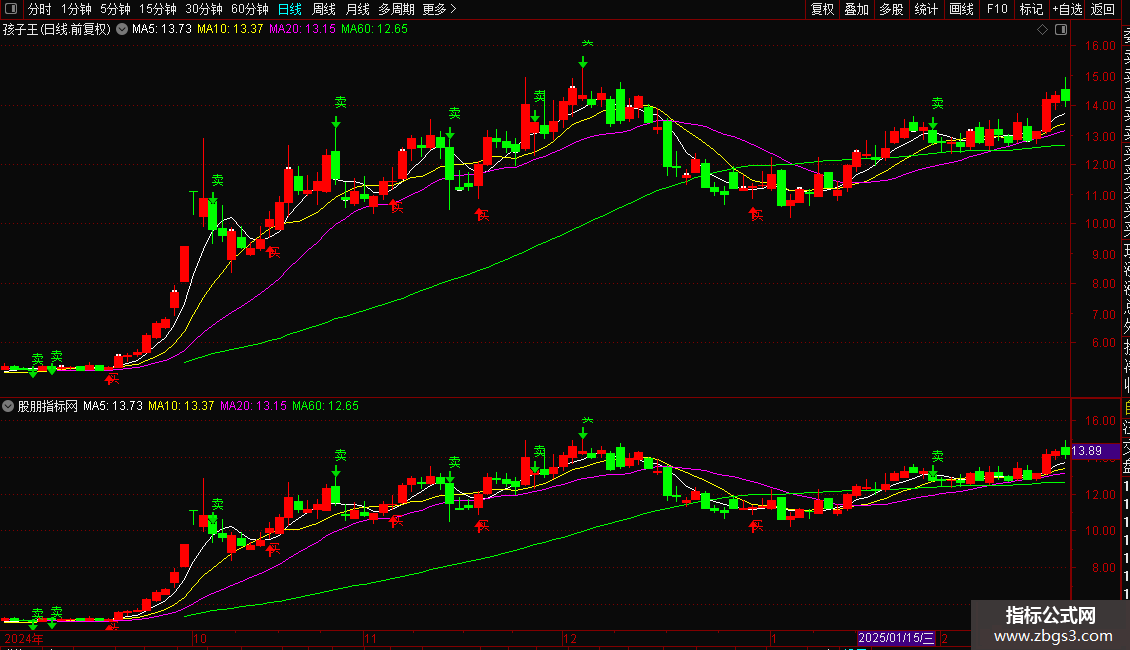Click the 16.00 price label on main axis
Viewport: 1130px width, 650px height.
click(x=1100, y=45)
